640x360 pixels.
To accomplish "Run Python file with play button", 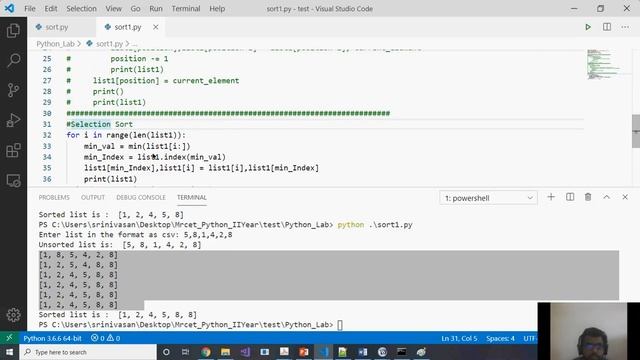I will pyautogui.click(x=588, y=27).
